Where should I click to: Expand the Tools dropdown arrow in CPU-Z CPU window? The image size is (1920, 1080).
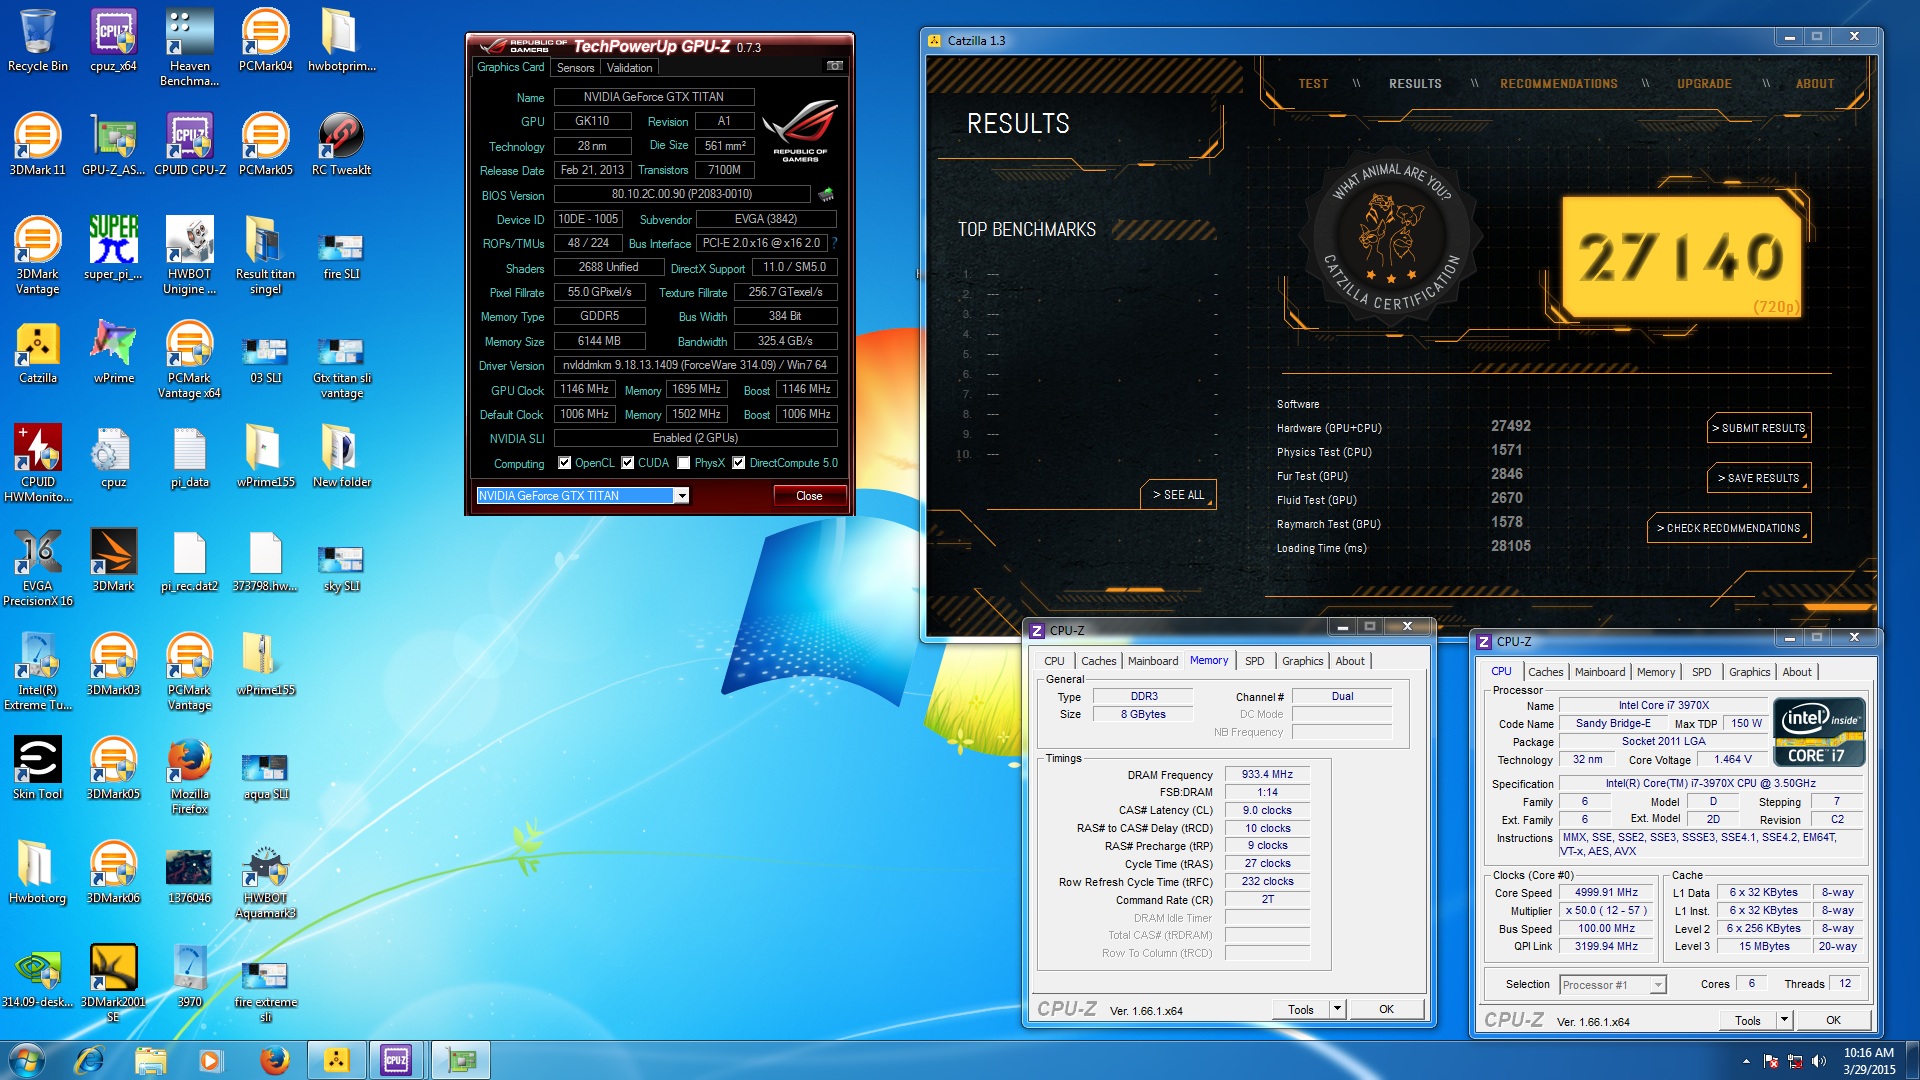(1784, 1020)
